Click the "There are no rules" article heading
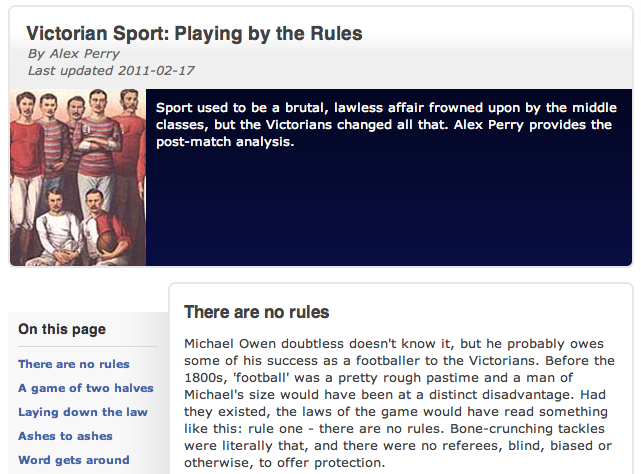 pos(257,313)
